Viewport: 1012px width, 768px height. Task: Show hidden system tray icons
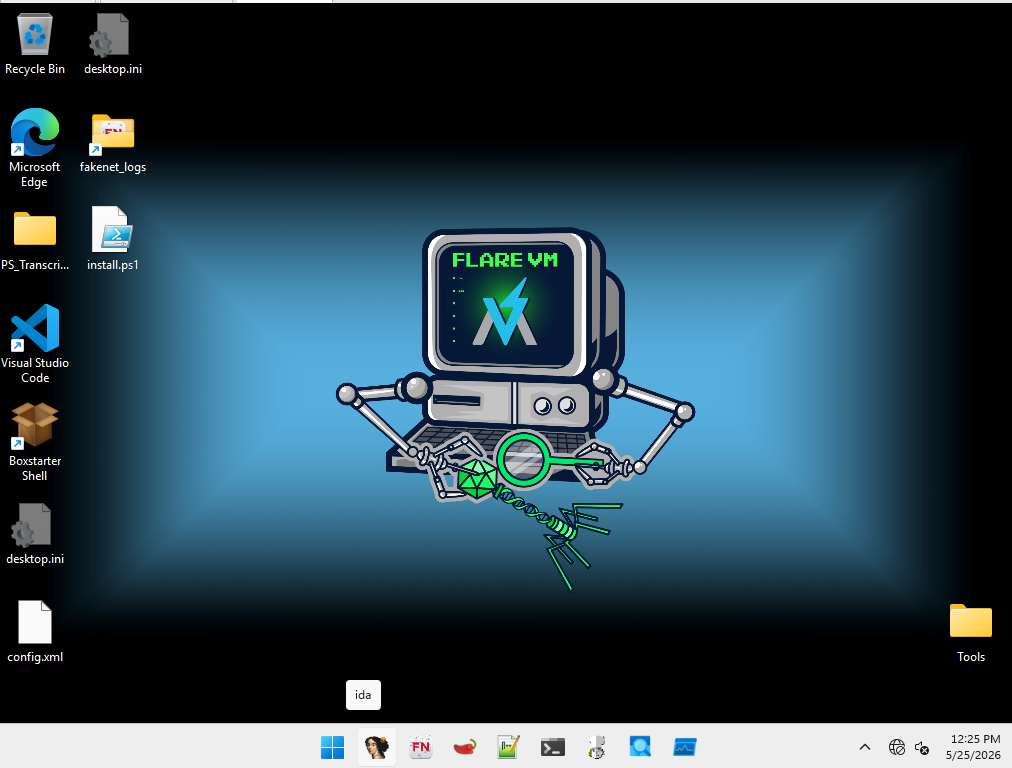[x=865, y=747]
